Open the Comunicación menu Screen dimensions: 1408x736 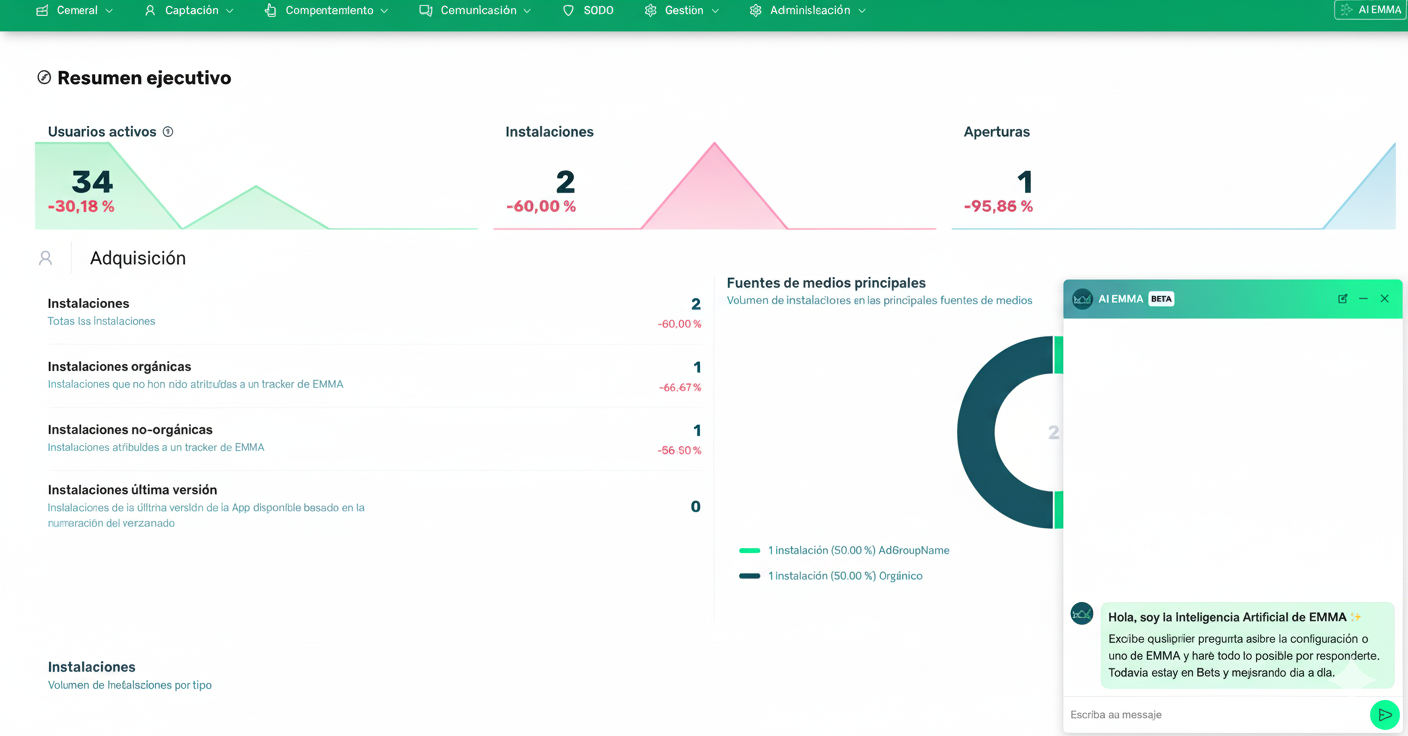coord(475,11)
